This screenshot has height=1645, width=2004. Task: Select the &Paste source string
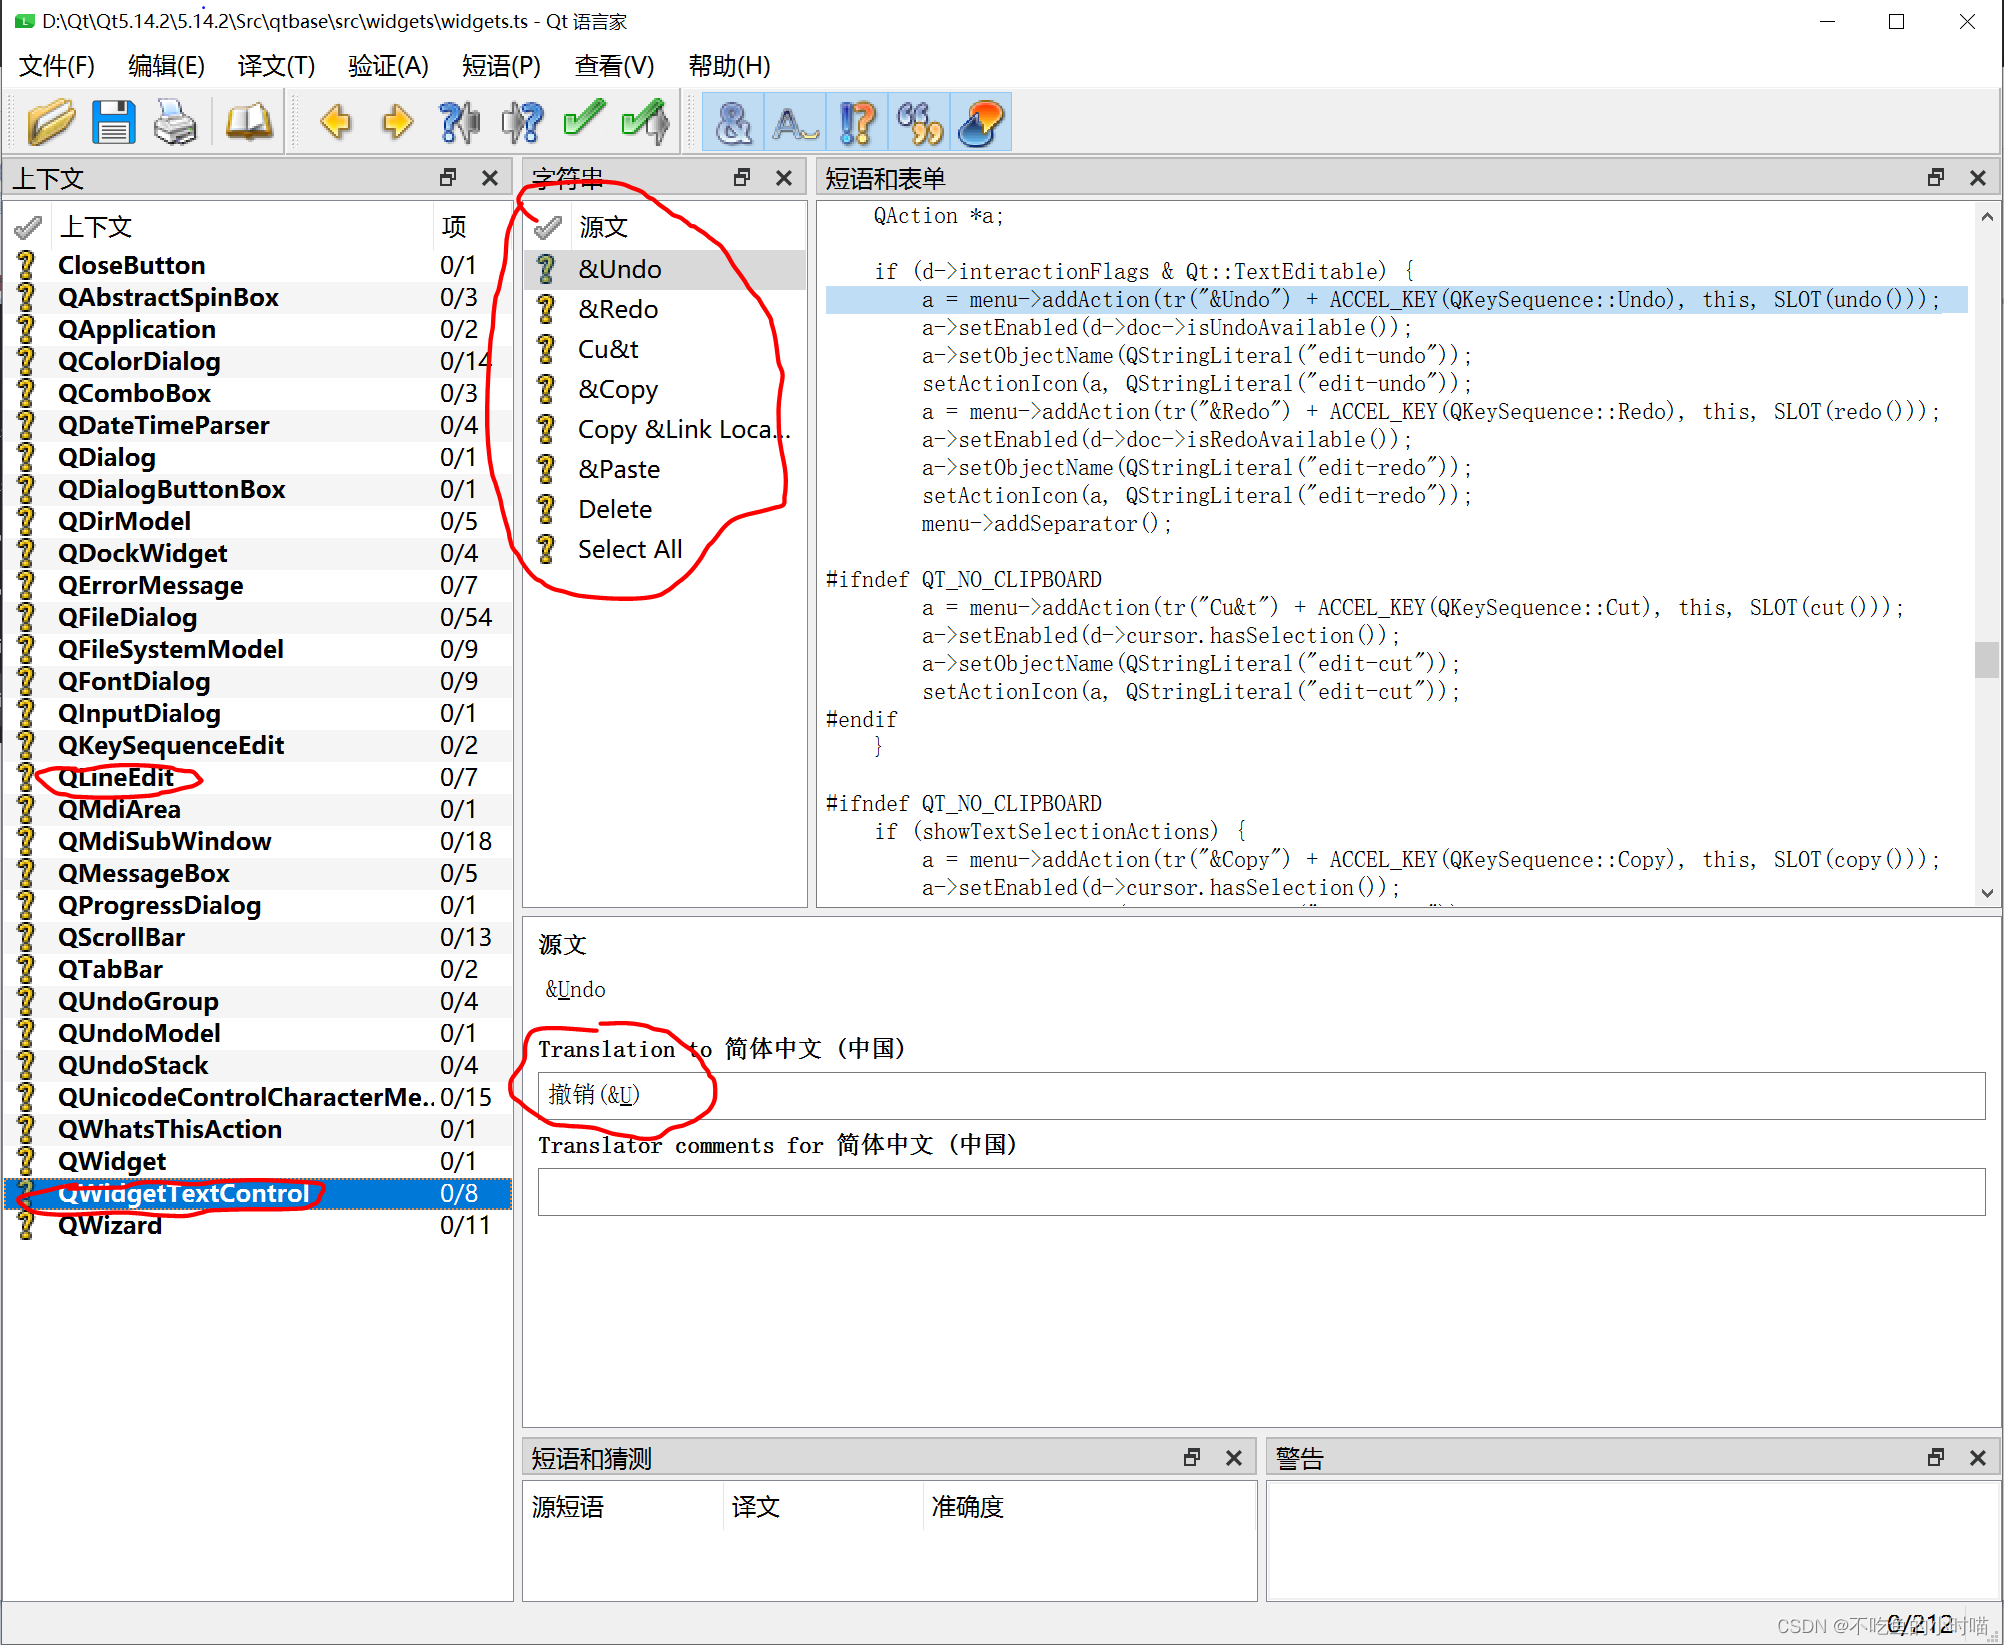click(619, 469)
